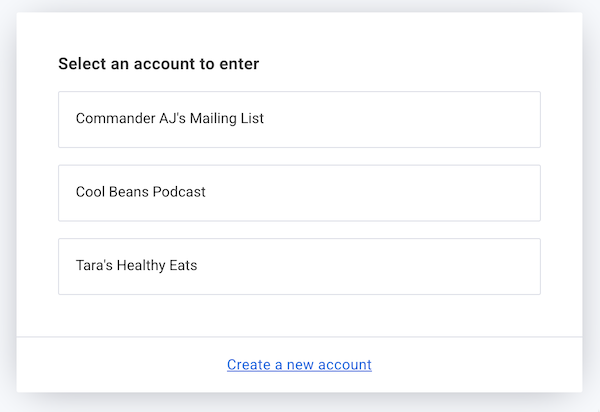
Task: Log into Commander AJ's account
Action: [299, 119]
